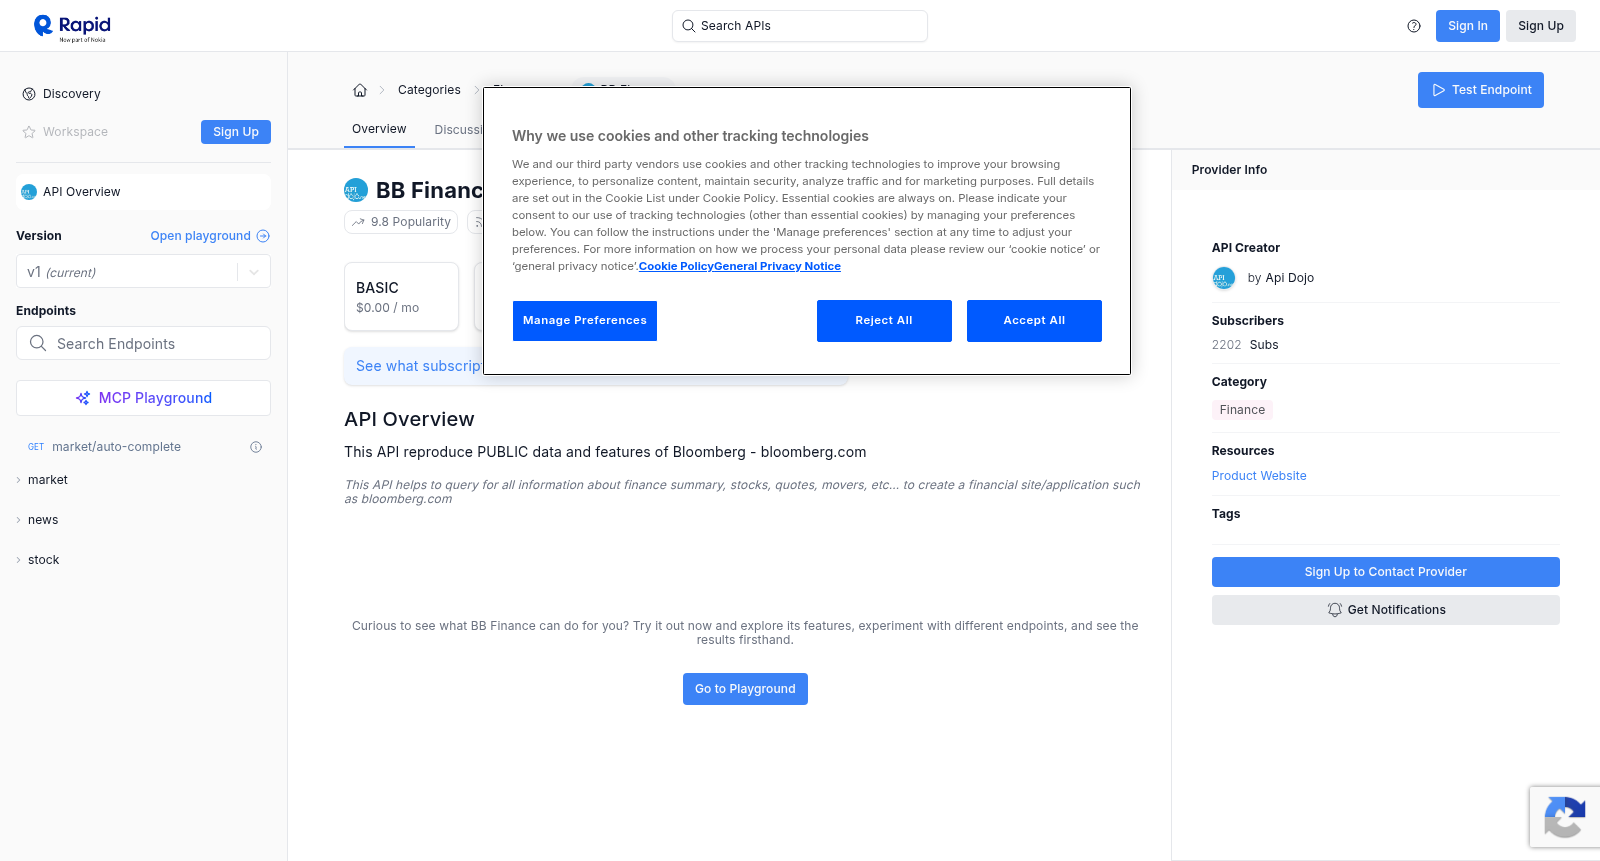Click the reCAPTCHA badge

pos(1565,817)
